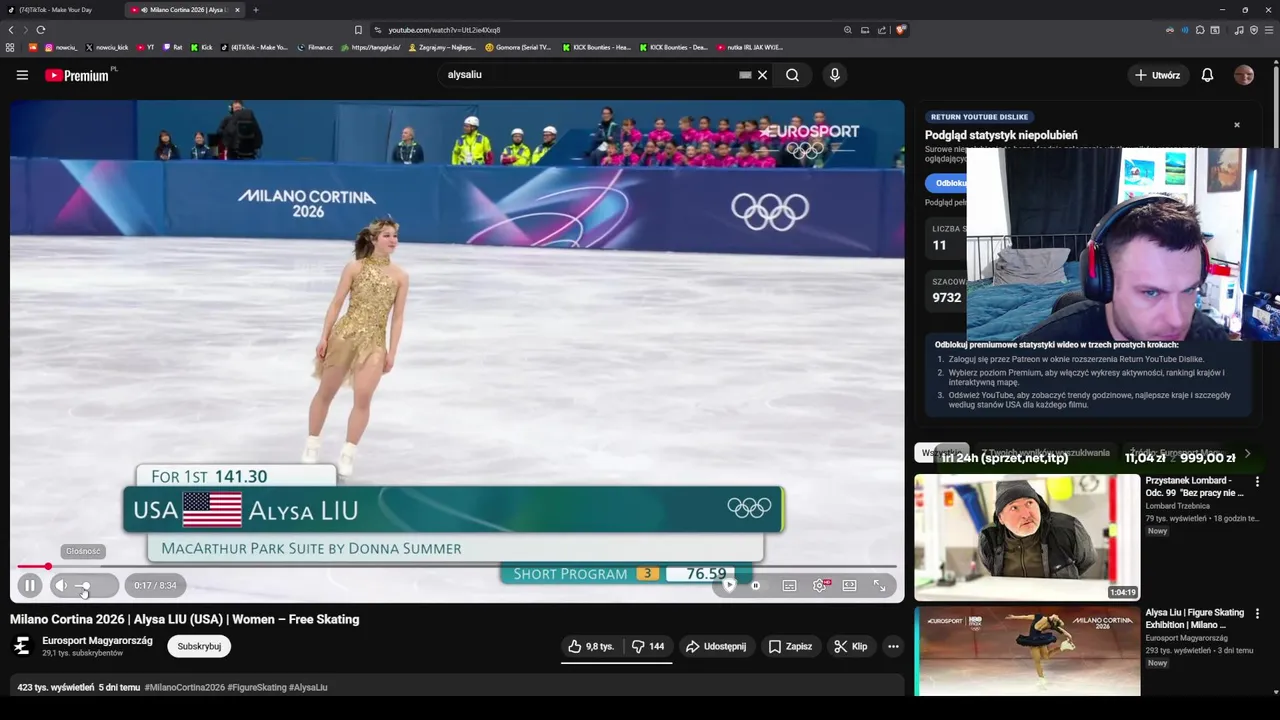Open YouTube notifications bell
Screen dimensions: 1280x720
[x=1207, y=75]
